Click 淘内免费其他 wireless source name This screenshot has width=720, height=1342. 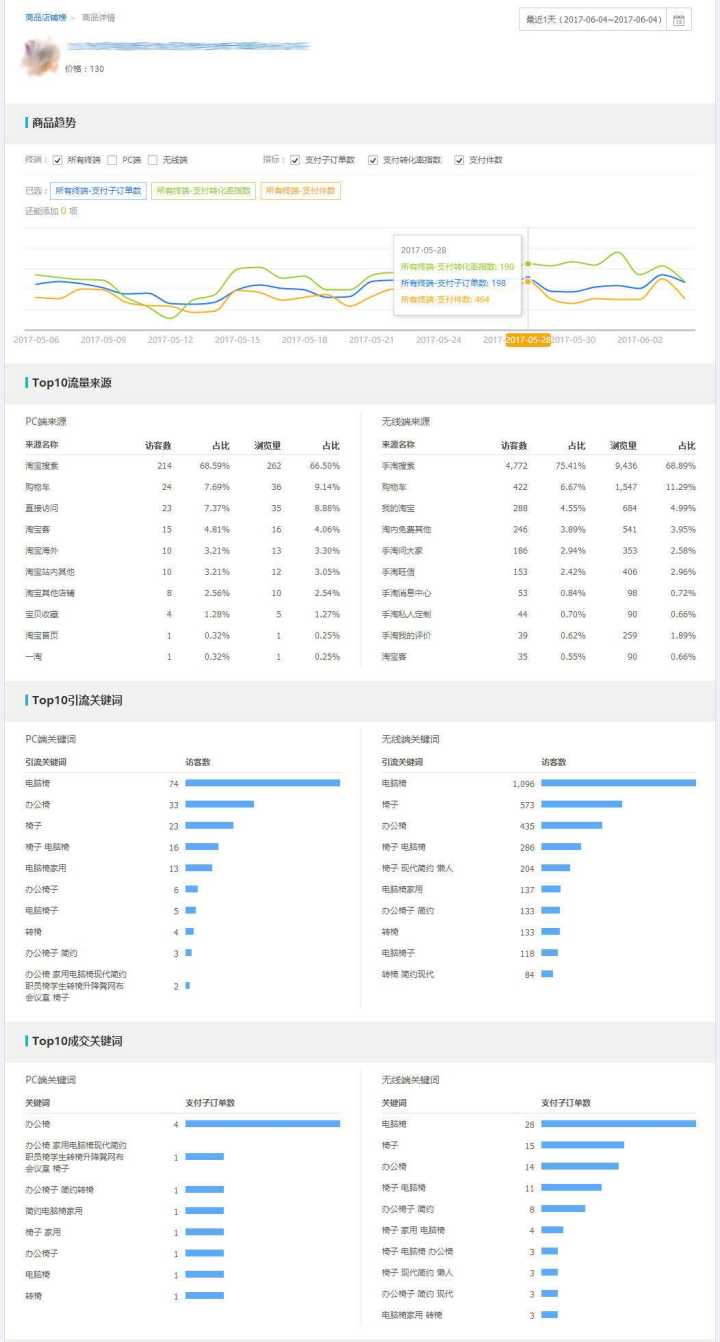(x=406, y=529)
